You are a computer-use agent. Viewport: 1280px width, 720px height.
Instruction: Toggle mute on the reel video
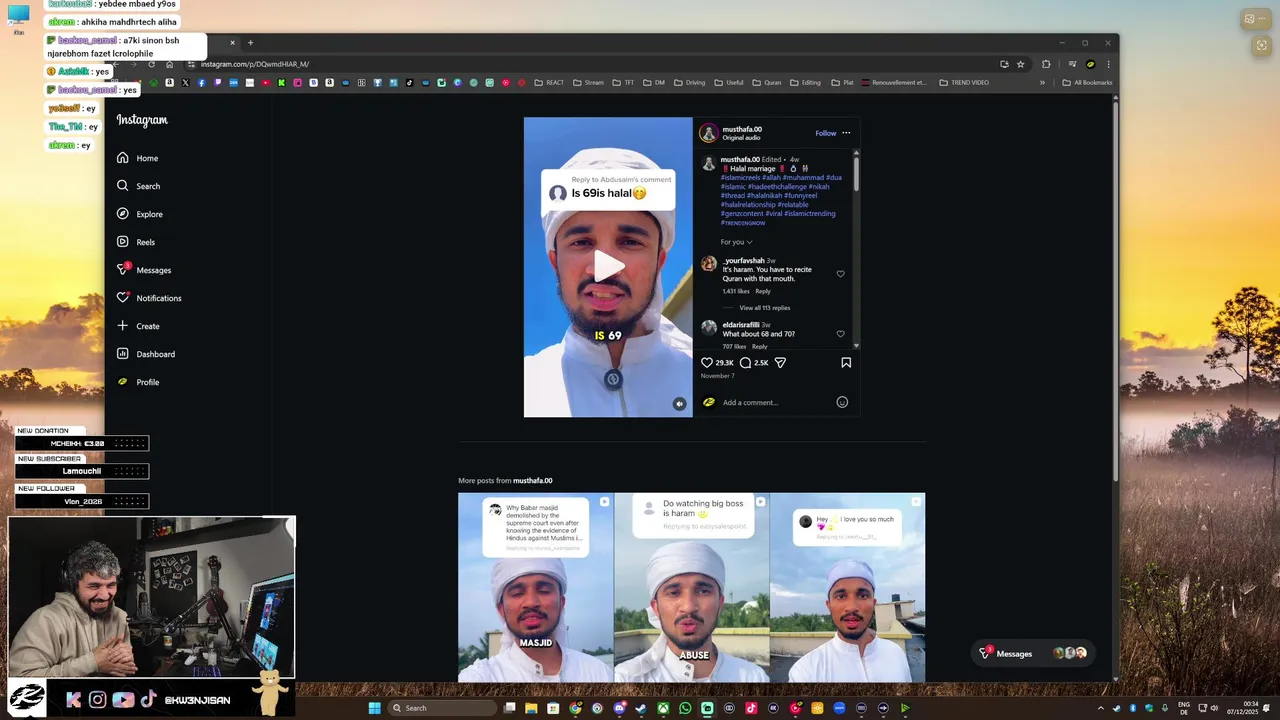[679, 404]
